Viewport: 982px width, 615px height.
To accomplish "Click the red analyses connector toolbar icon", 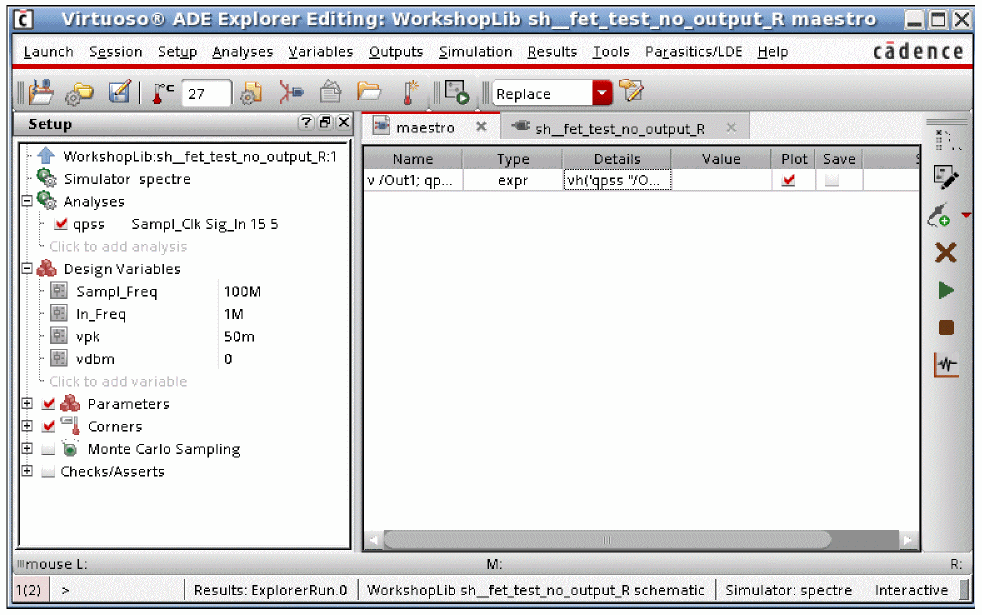I will click(291, 93).
